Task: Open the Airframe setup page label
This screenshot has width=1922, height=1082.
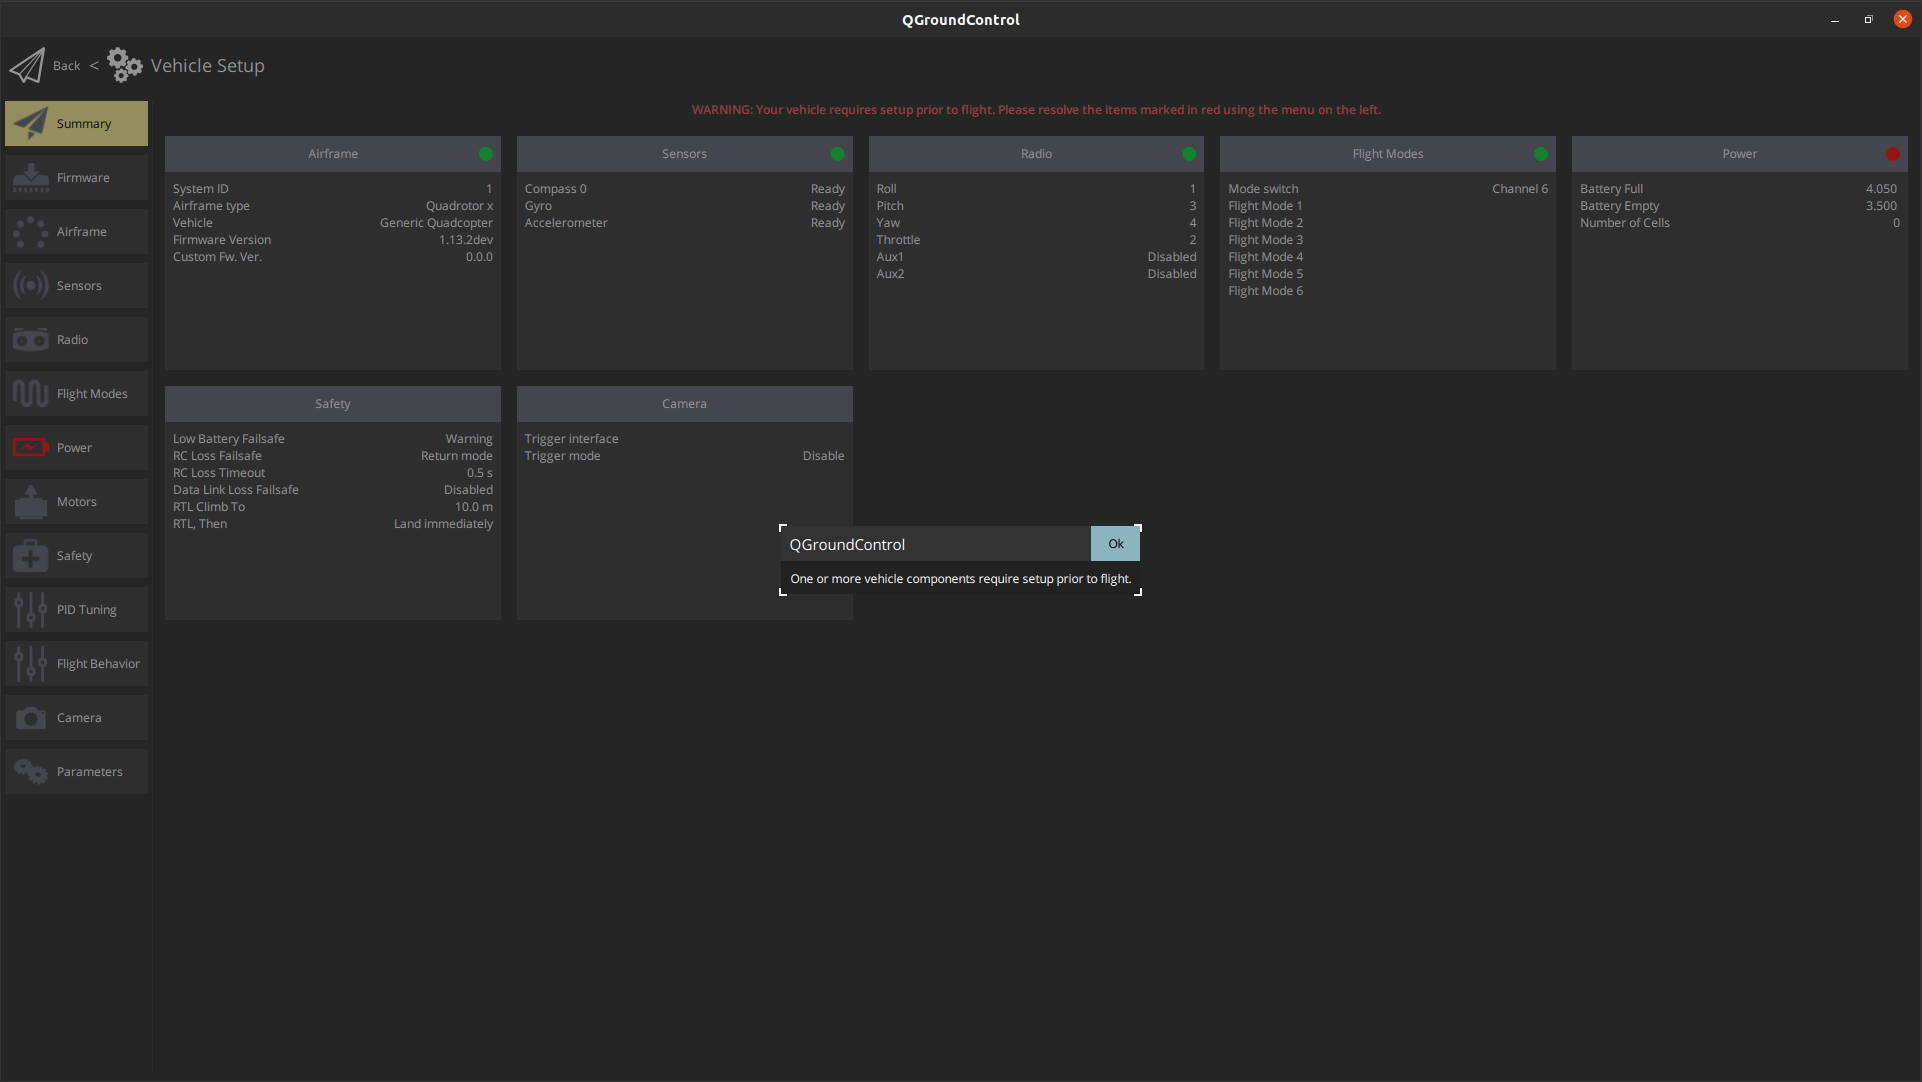Action: pos(82,232)
